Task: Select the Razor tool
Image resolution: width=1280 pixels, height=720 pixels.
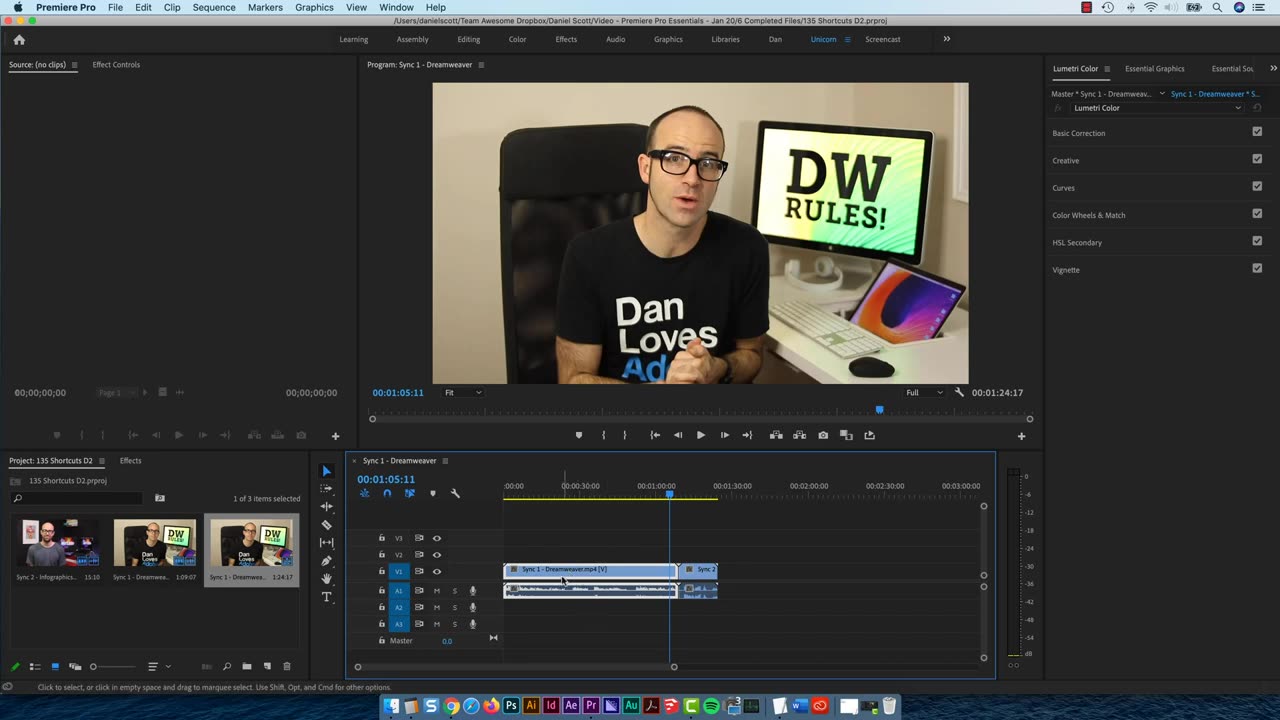Action: (326, 524)
